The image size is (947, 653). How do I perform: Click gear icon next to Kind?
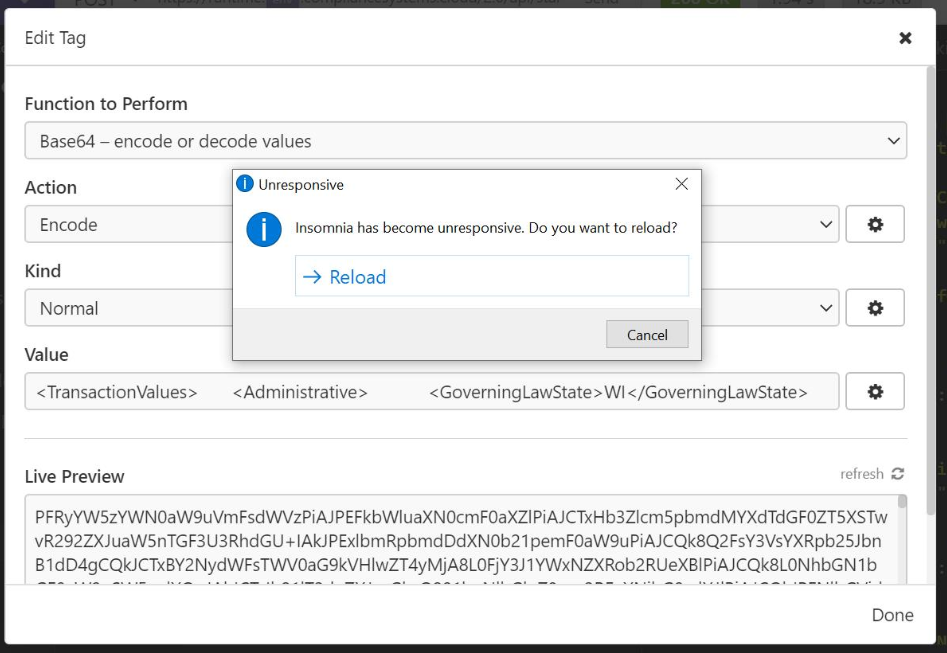coord(875,307)
